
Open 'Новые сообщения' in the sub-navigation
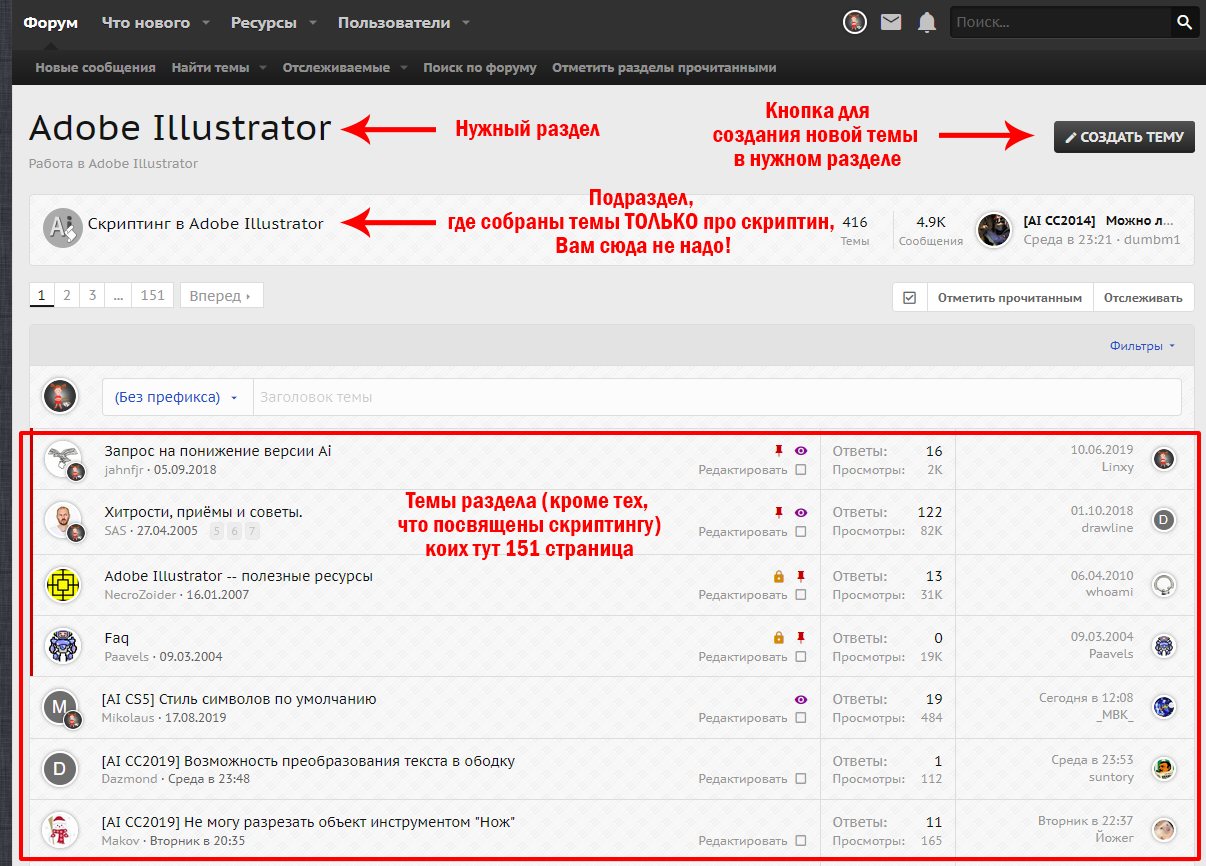click(96, 68)
